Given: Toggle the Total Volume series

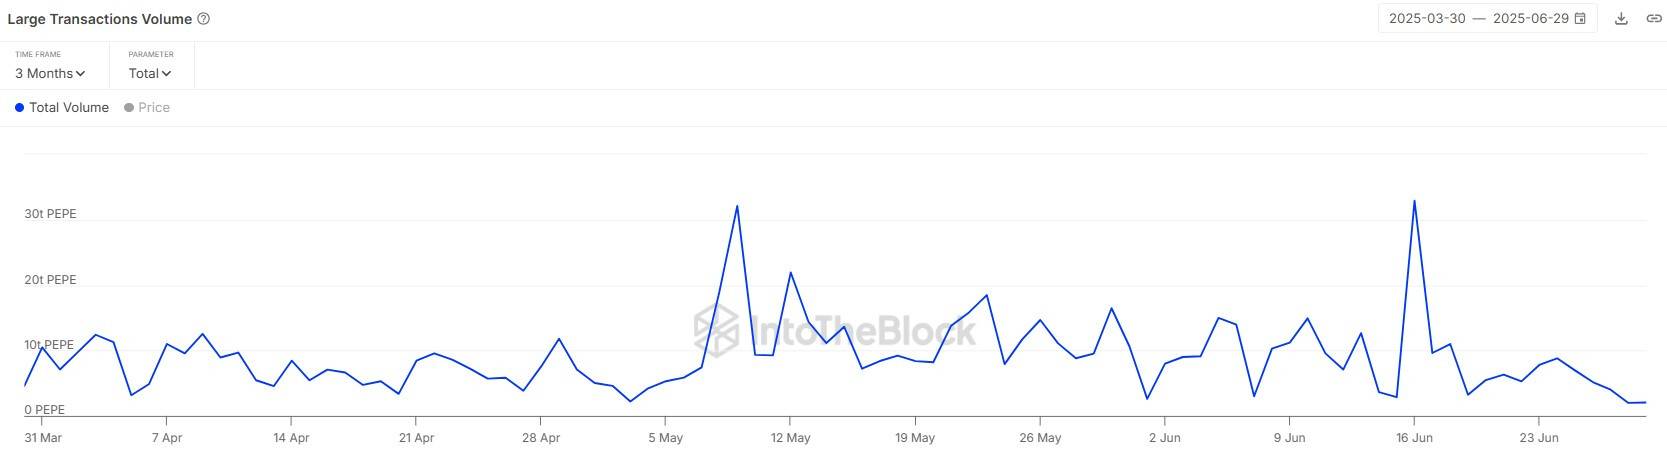Looking at the screenshot, I should 62,108.
